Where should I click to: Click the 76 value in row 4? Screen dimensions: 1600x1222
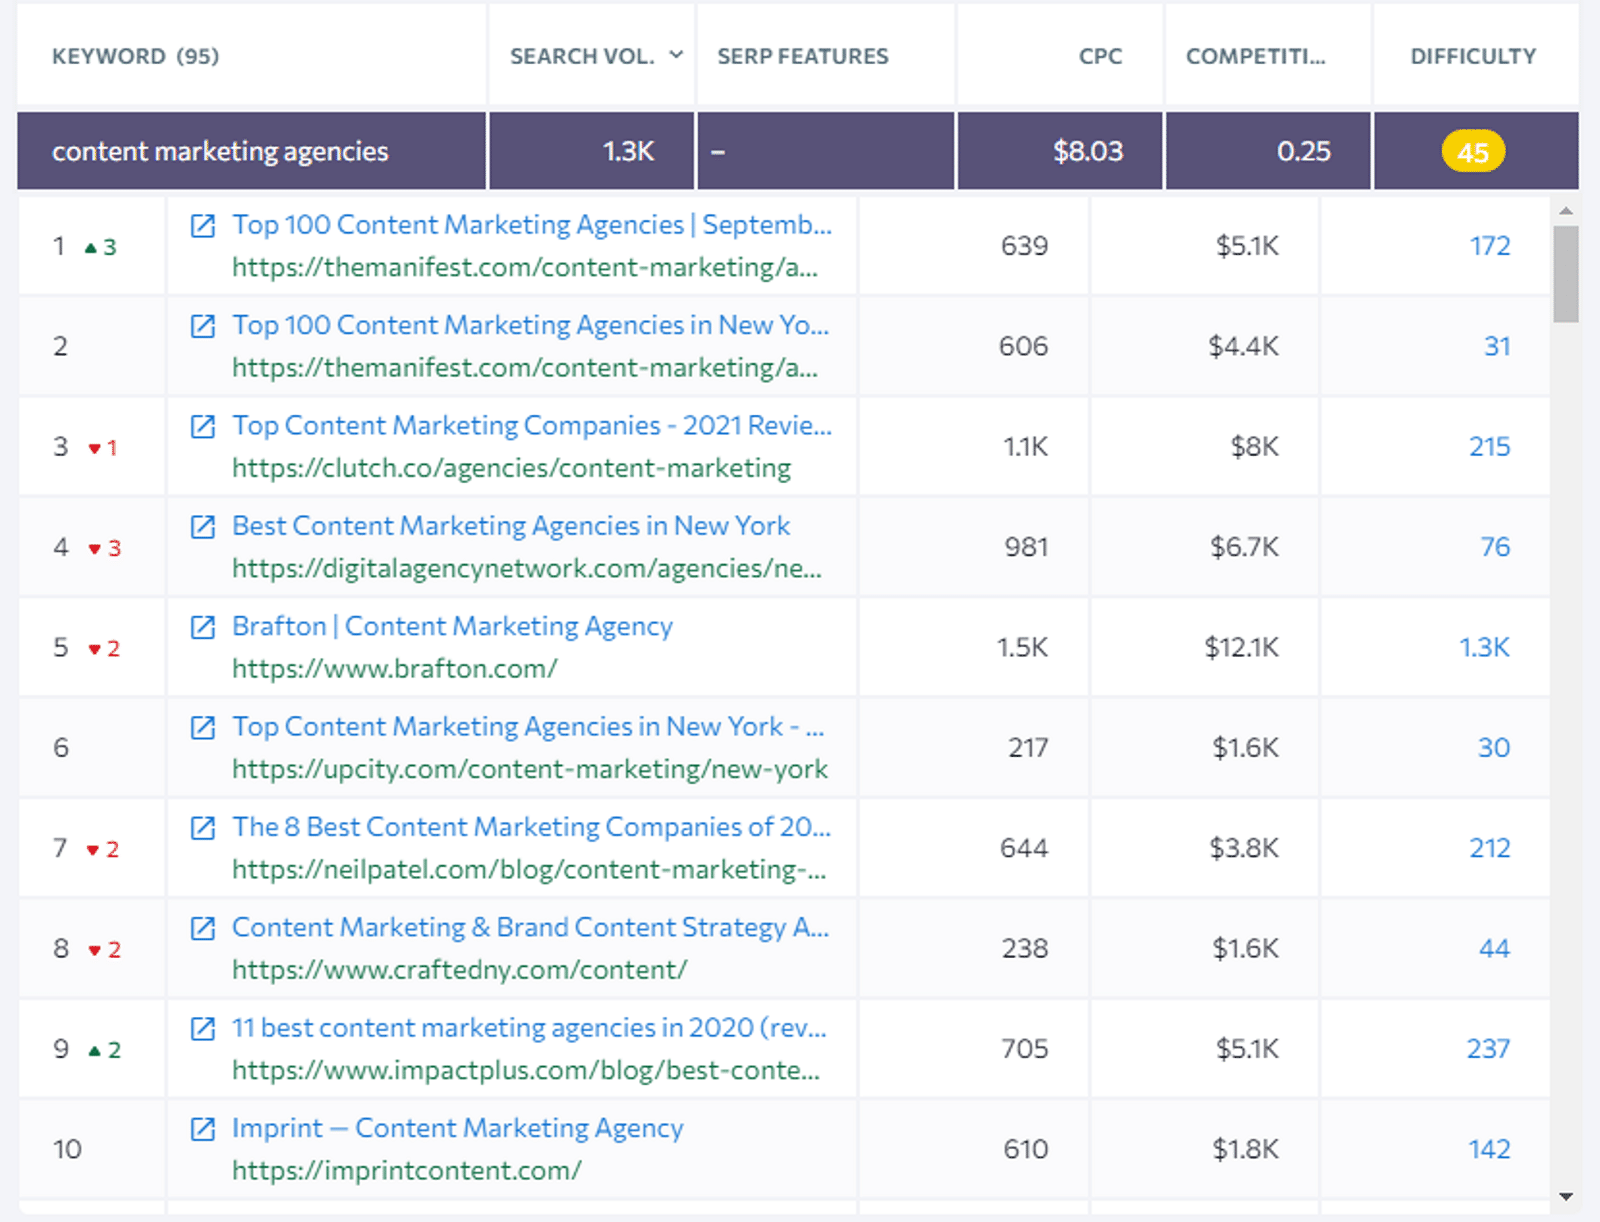tap(1495, 547)
